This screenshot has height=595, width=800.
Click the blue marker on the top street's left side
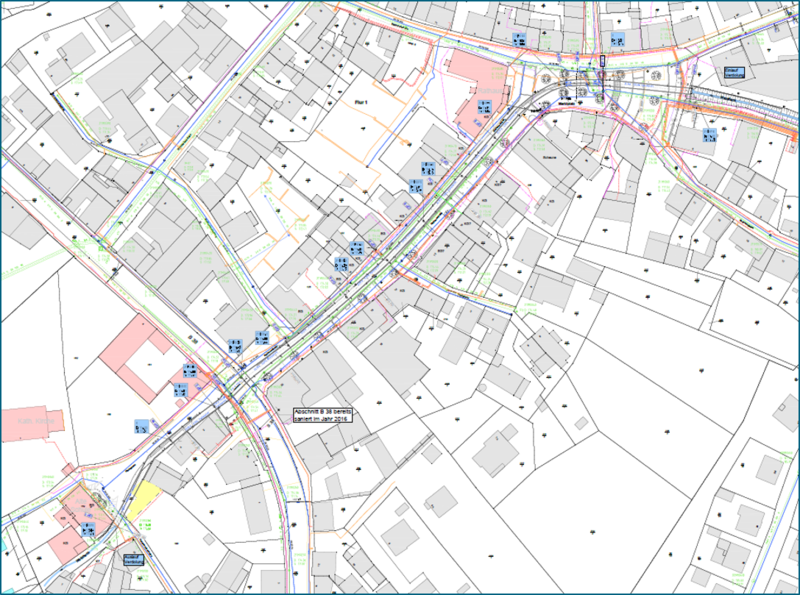click(519, 39)
